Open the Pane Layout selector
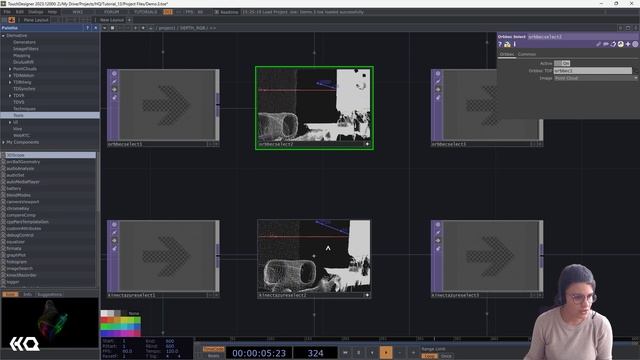The width and height of the screenshot is (640, 360). (x=36, y=20)
